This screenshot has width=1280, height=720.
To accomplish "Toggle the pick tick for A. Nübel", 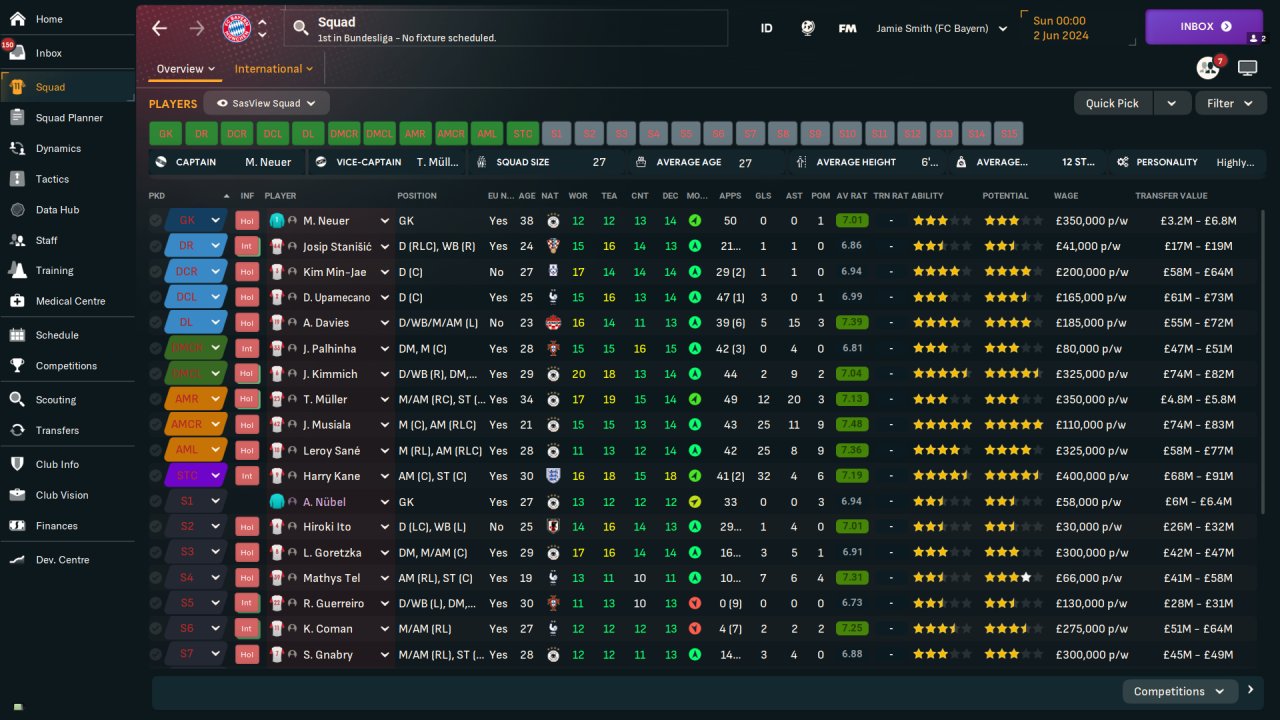I will tap(155, 502).
